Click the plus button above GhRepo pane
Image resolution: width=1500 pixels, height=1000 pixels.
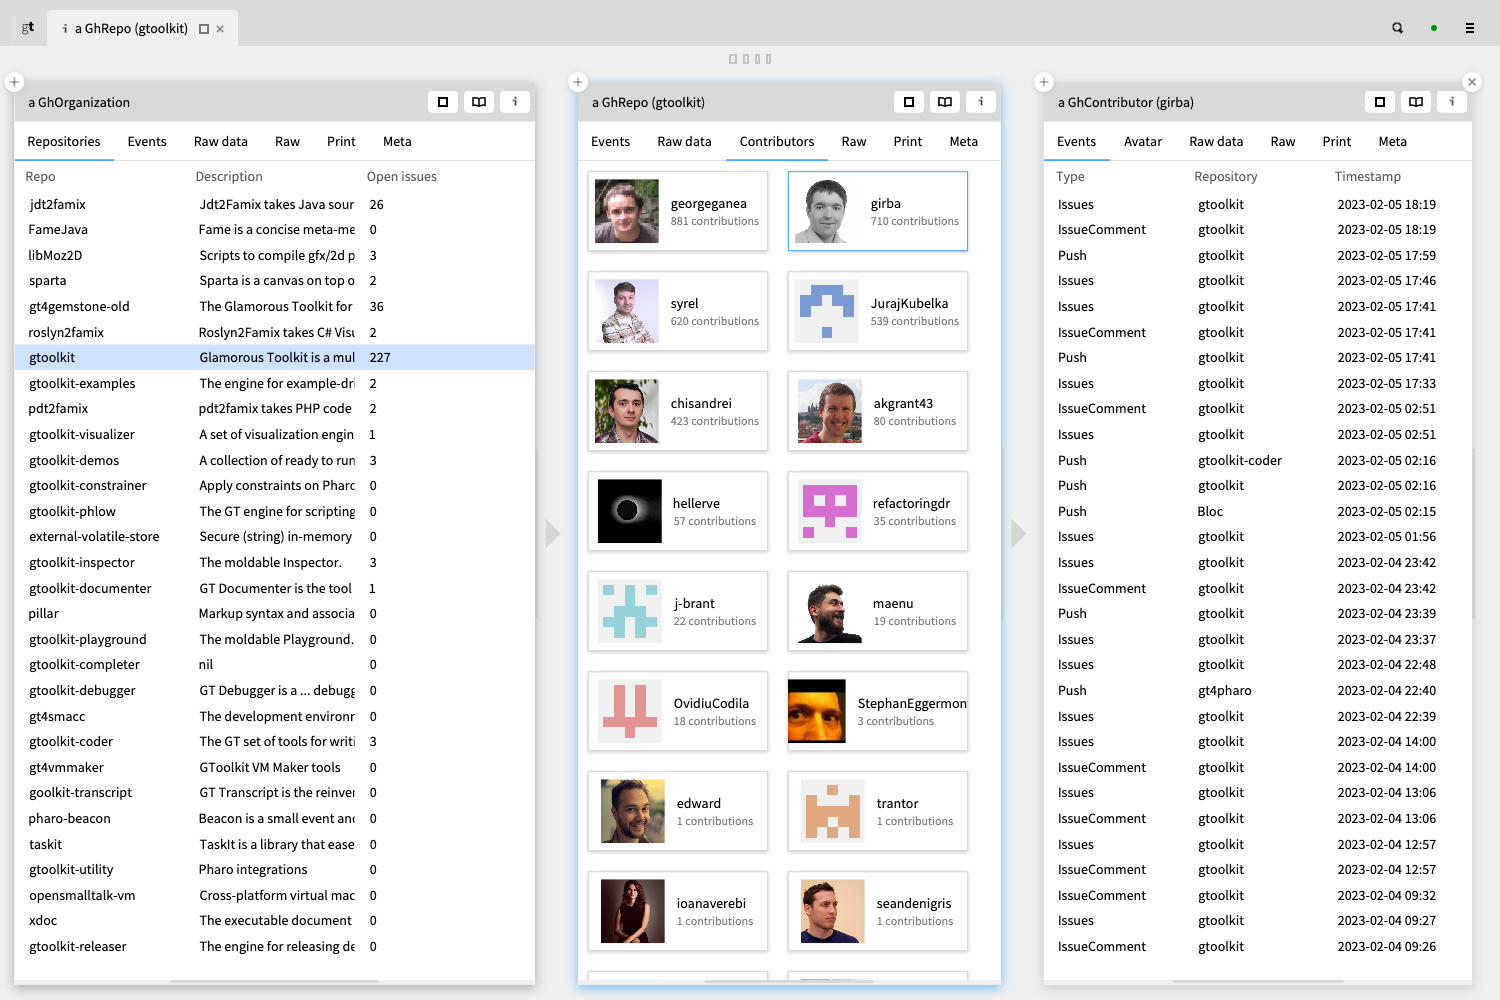[578, 82]
